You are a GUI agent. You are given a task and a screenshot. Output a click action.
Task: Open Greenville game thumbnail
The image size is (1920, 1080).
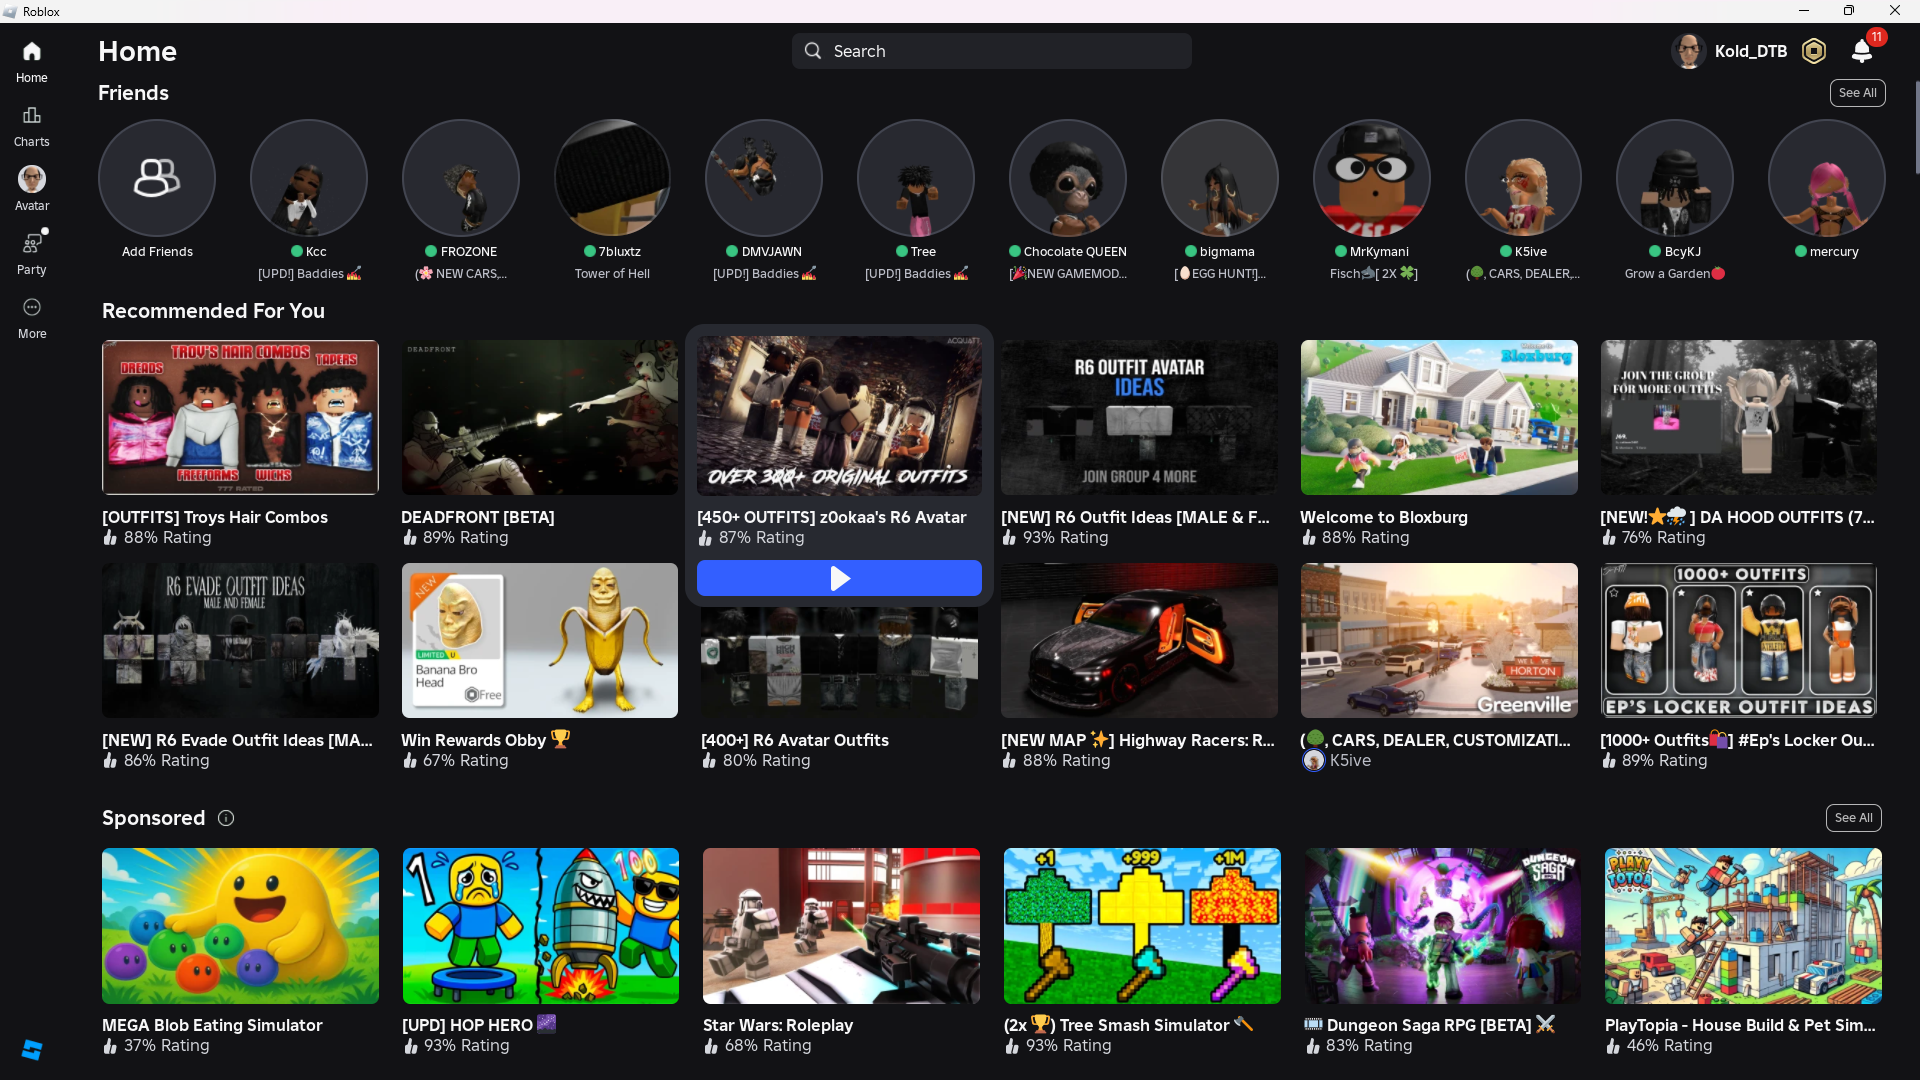(1439, 640)
